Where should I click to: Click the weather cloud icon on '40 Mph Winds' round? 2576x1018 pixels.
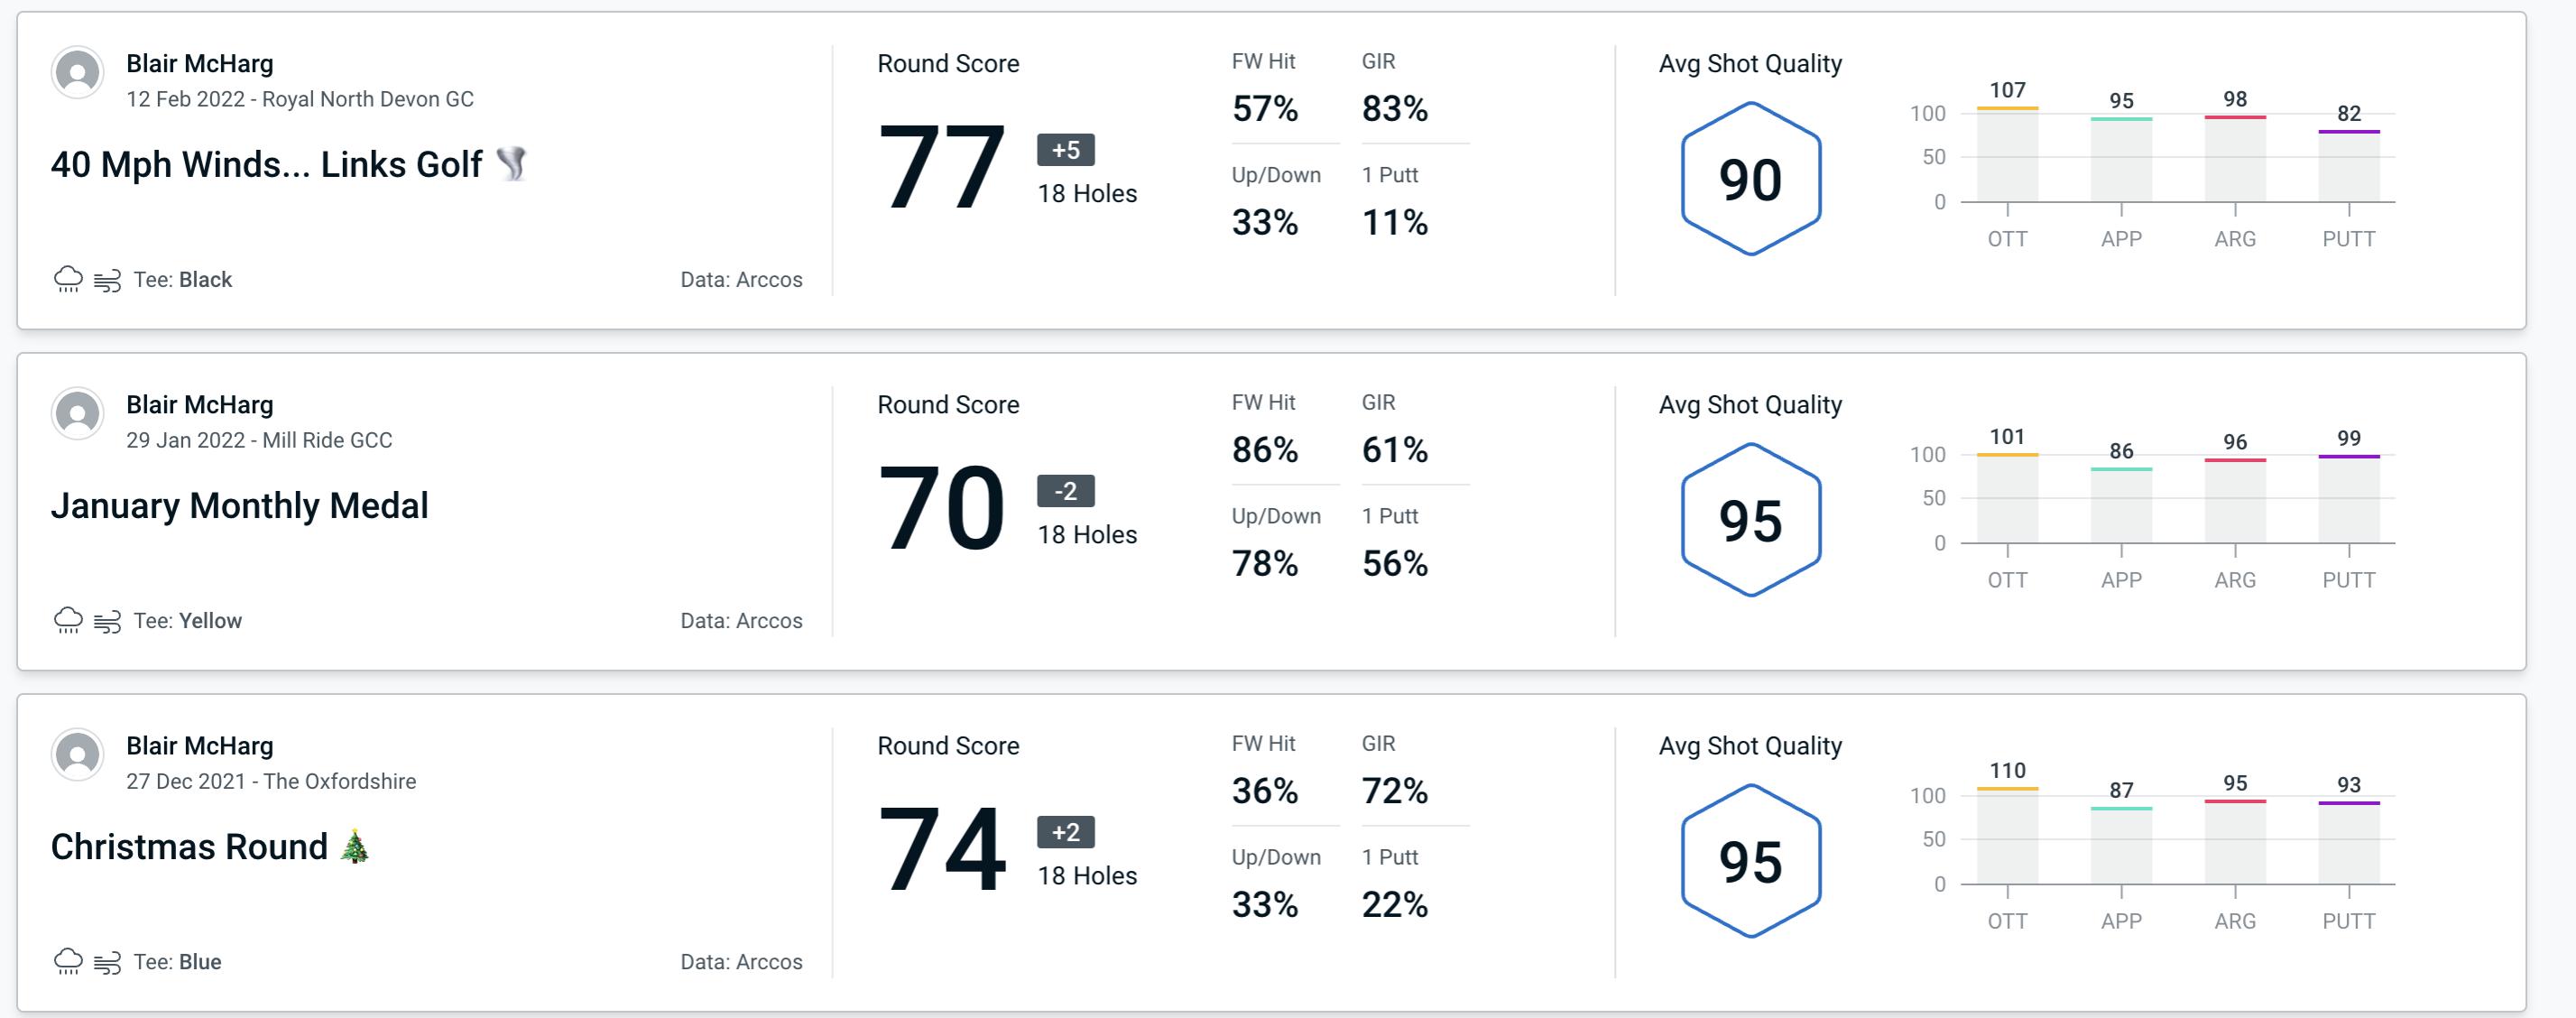click(x=68, y=277)
